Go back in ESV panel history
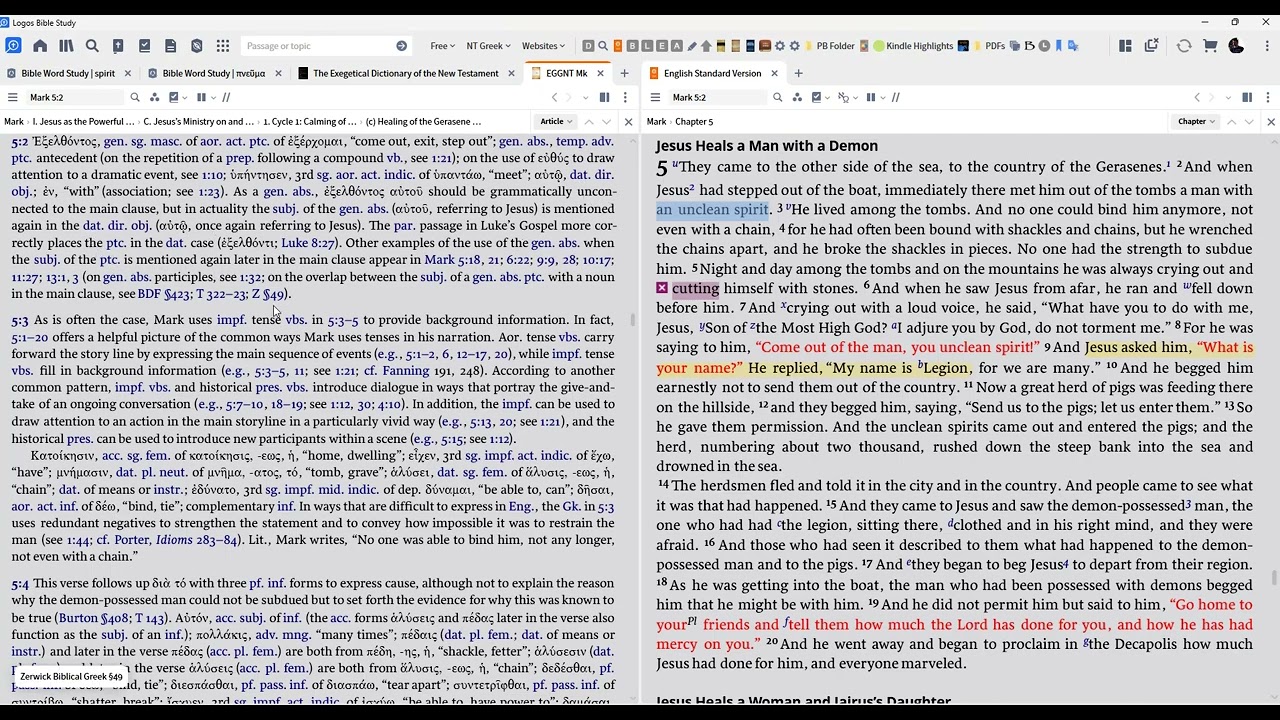Viewport: 1280px width, 720px height. point(1197,97)
